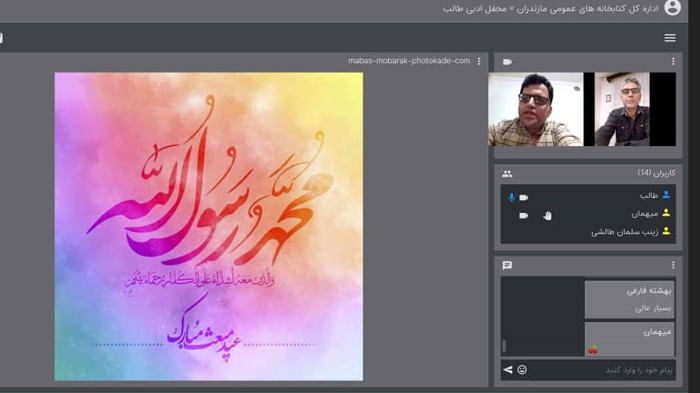Open the video panel three-dot options
Screen dimensions: 700x393
coord(673,61)
